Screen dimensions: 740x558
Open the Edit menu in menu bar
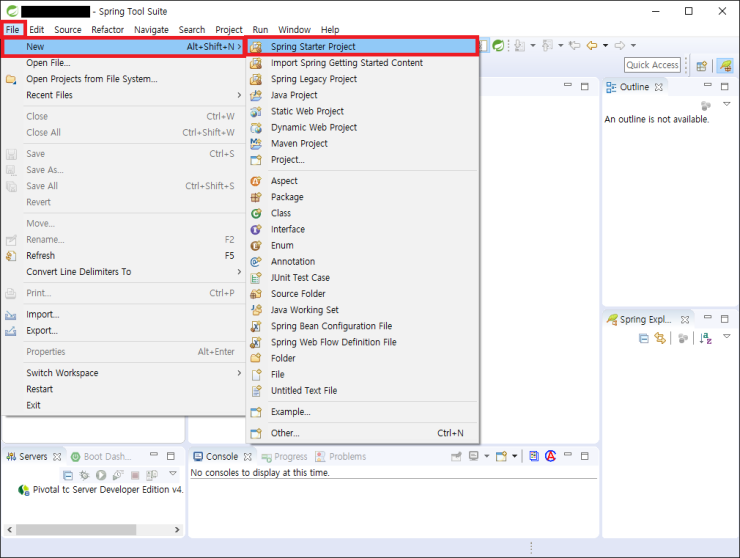(x=36, y=30)
